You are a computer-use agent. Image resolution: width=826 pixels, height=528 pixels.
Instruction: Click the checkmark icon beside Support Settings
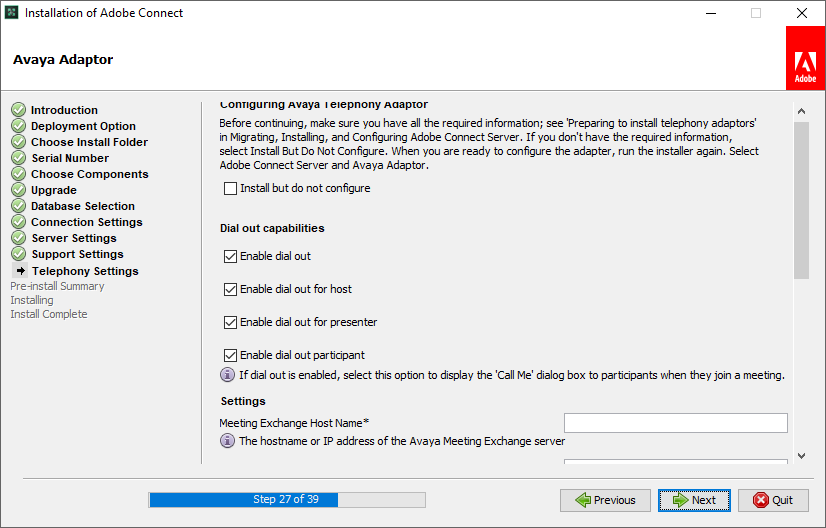tap(18, 253)
